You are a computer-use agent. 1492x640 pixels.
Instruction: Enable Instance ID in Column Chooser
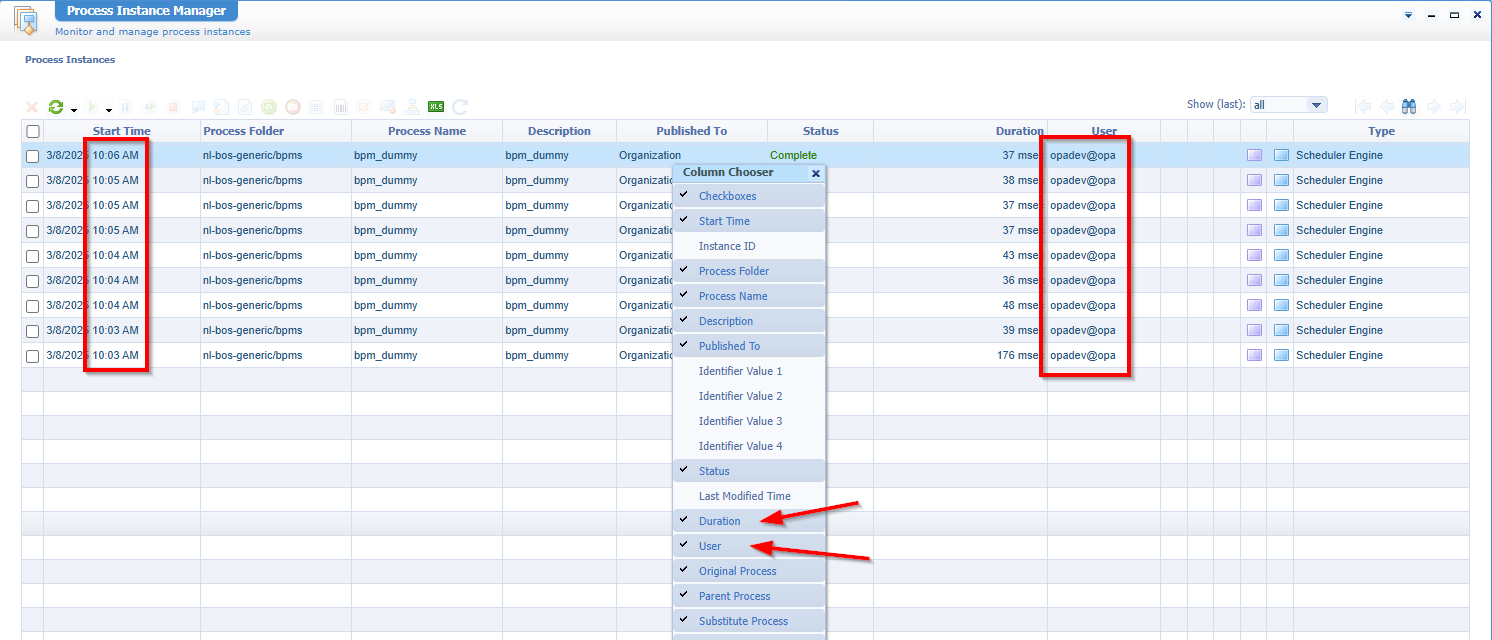727,246
